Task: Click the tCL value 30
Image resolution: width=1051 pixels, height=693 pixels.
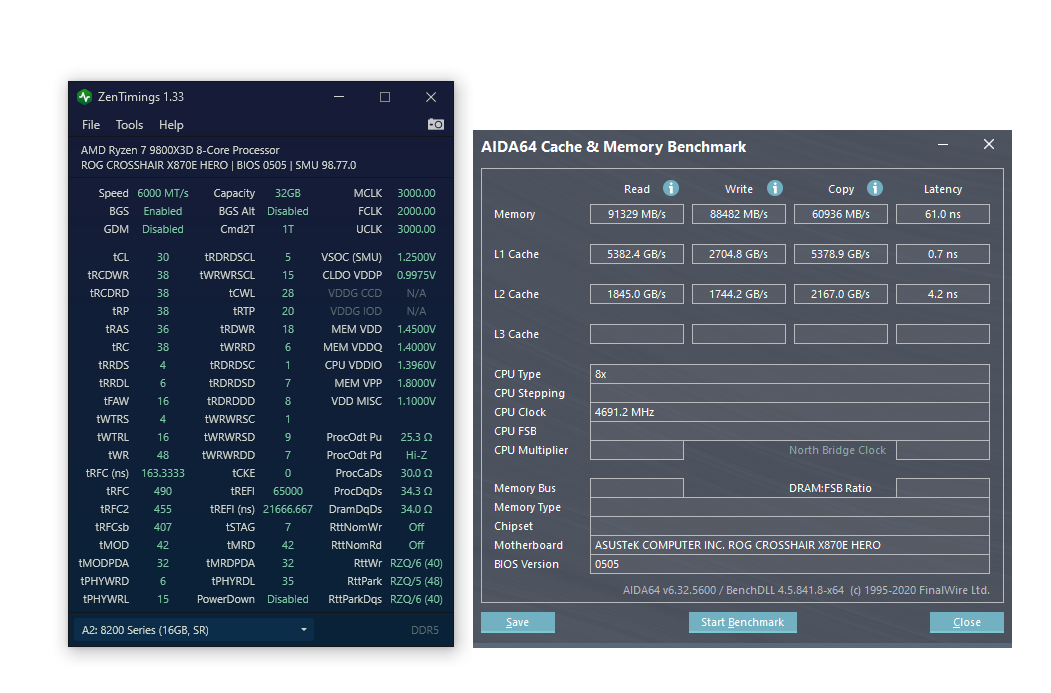Action: [x=163, y=258]
